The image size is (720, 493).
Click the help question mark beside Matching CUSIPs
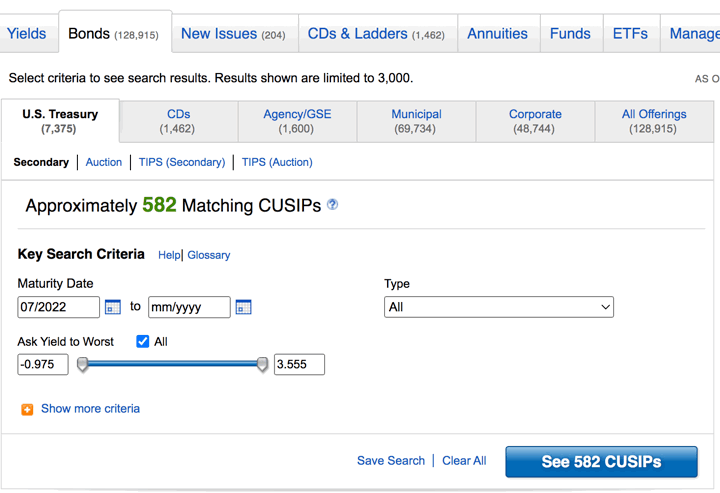coord(333,205)
